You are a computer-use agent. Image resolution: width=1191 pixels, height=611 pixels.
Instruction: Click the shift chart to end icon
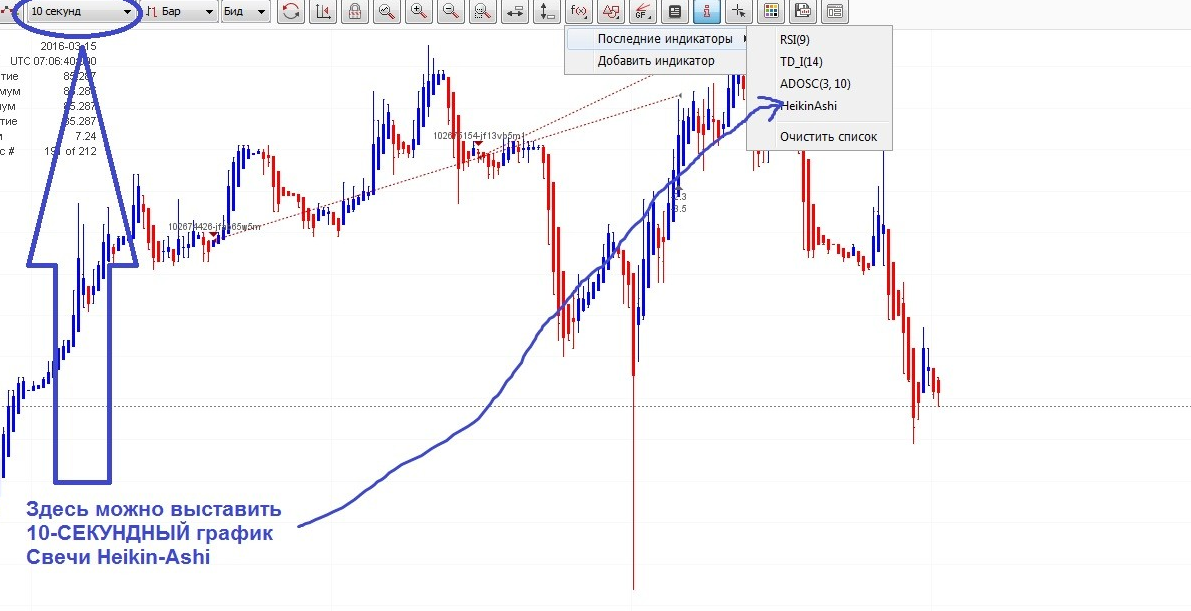323,12
